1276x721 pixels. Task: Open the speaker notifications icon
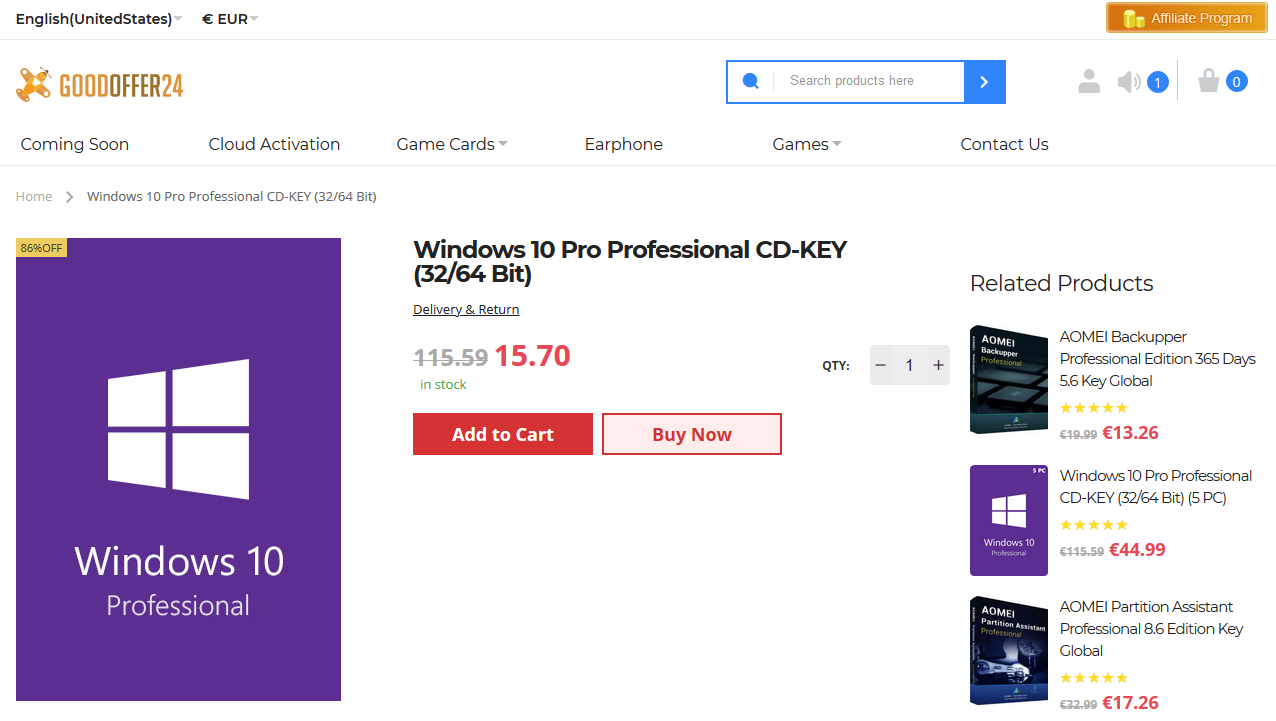[1129, 82]
